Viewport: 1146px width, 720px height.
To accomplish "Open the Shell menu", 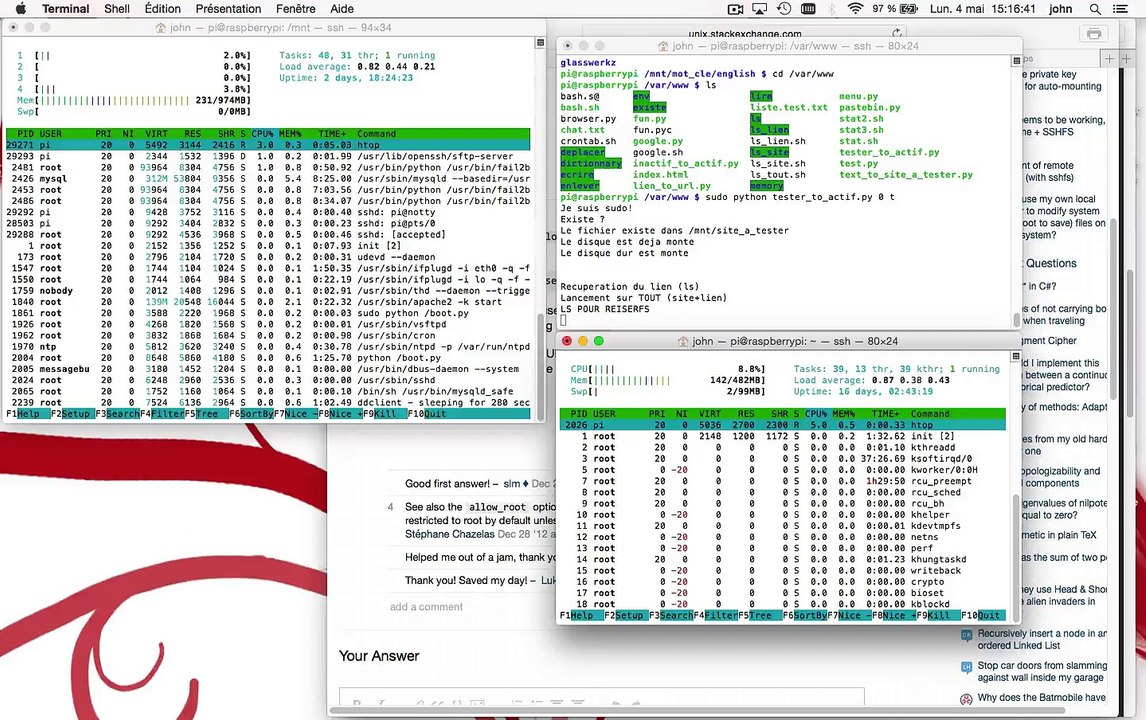I will click(x=117, y=9).
